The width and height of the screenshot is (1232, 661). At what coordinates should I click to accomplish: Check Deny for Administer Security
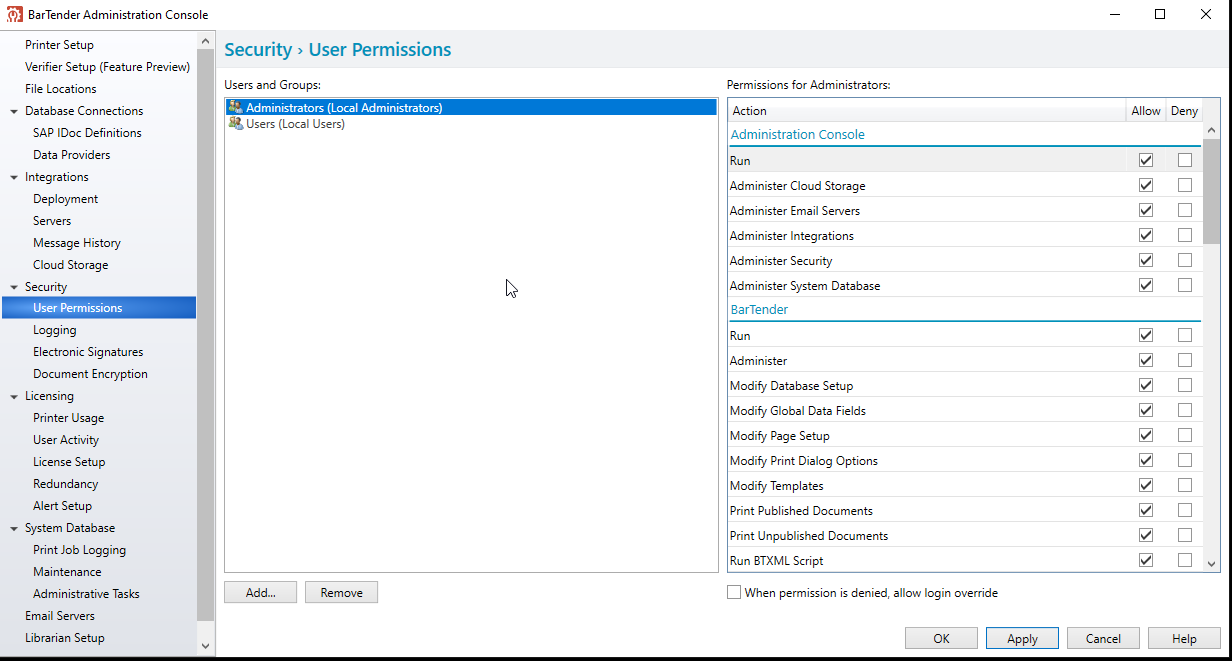(x=1185, y=260)
